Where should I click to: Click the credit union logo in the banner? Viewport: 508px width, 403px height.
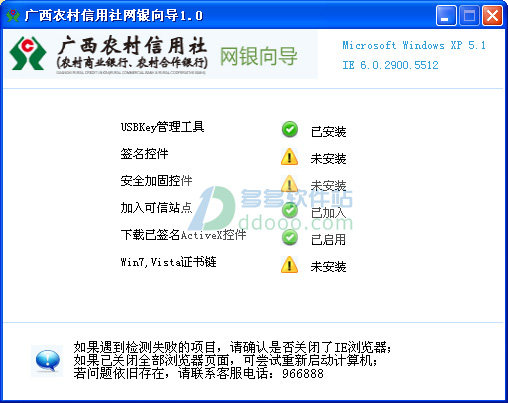(28, 53)
